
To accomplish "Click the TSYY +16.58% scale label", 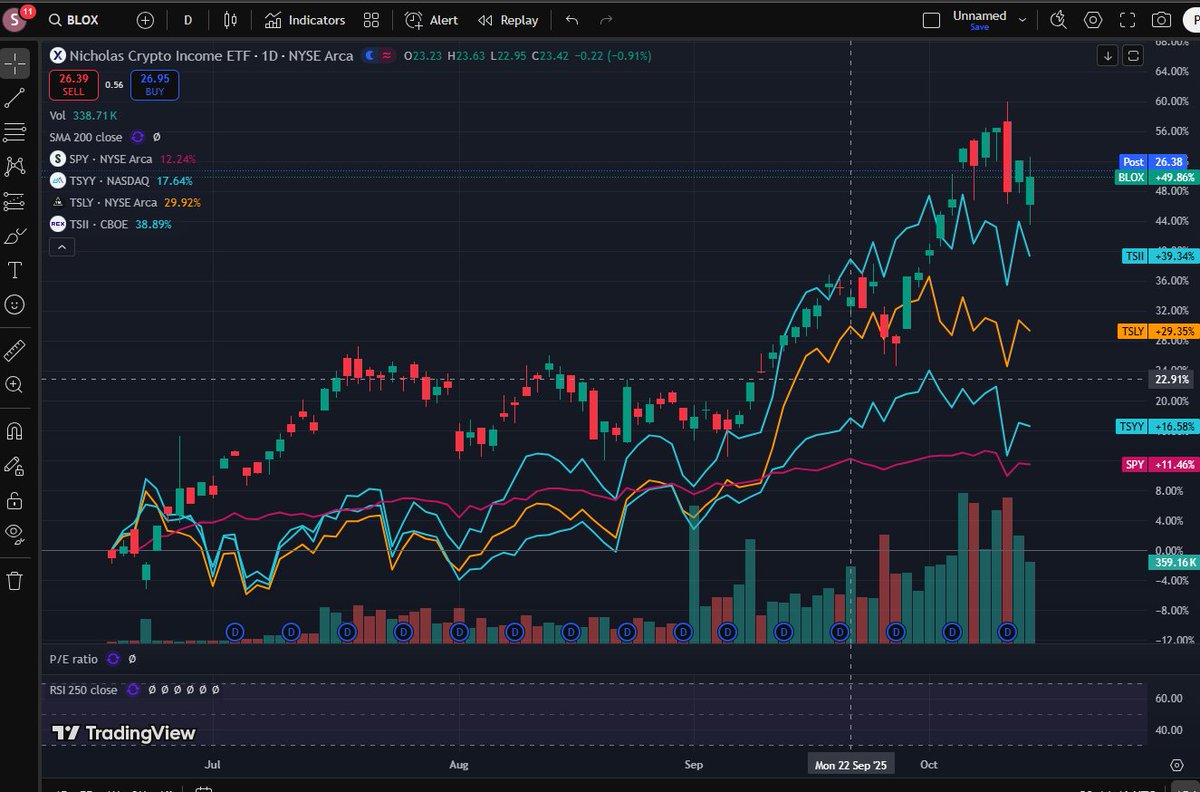I will (1157, 427).
